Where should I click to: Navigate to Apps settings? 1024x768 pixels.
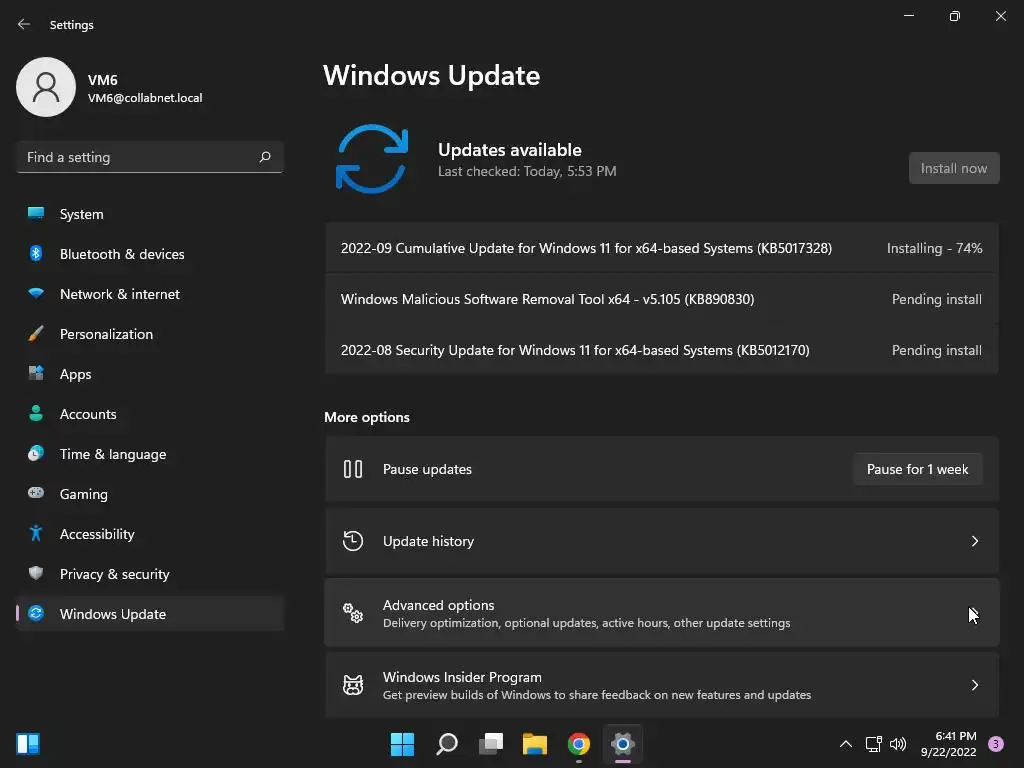click(150, 374)
